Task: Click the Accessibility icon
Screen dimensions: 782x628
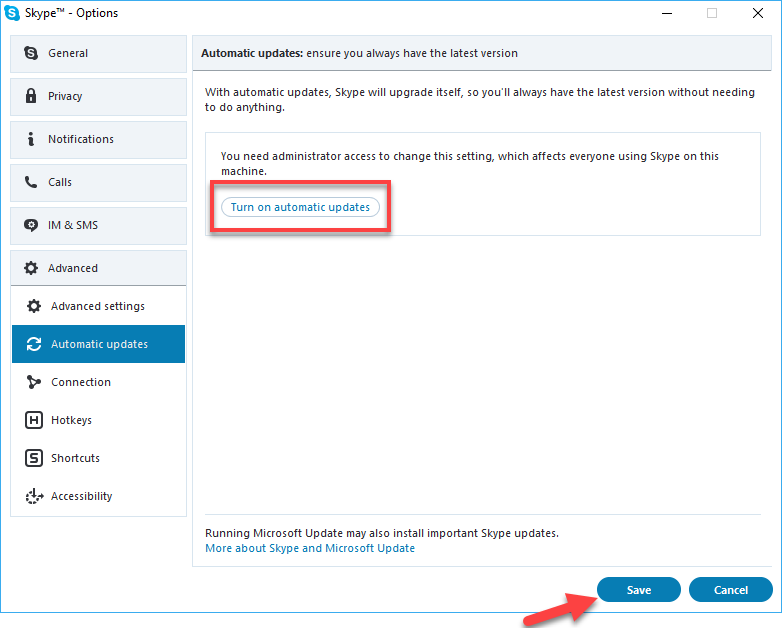Action: coord(34,496)
